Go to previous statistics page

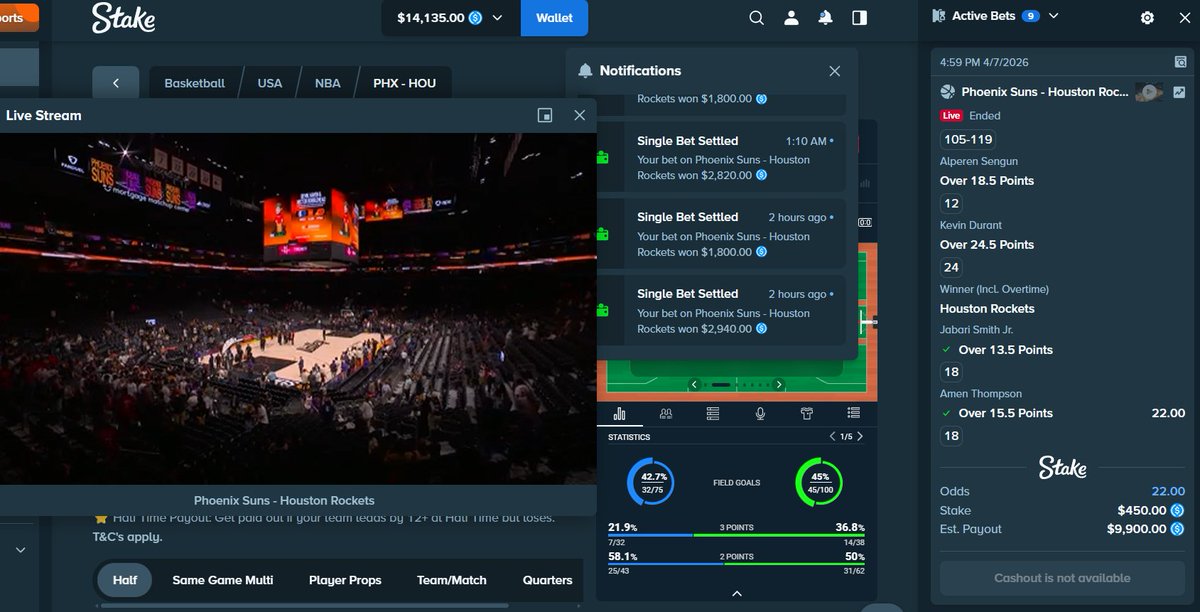click(x=832, y=437)
